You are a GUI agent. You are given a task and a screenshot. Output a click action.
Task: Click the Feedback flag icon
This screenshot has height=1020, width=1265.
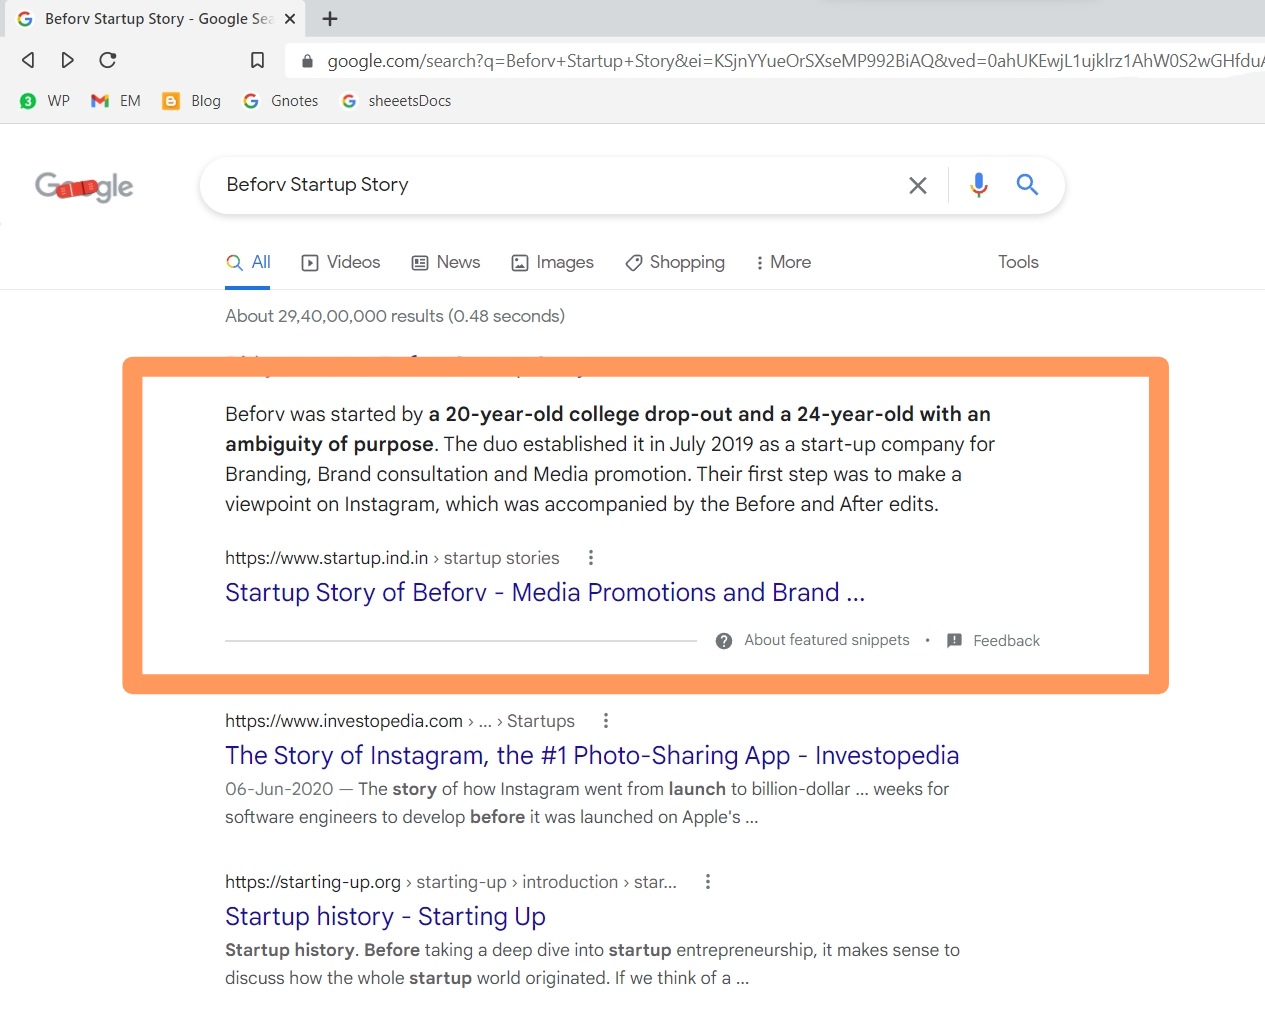click(954, 641)
